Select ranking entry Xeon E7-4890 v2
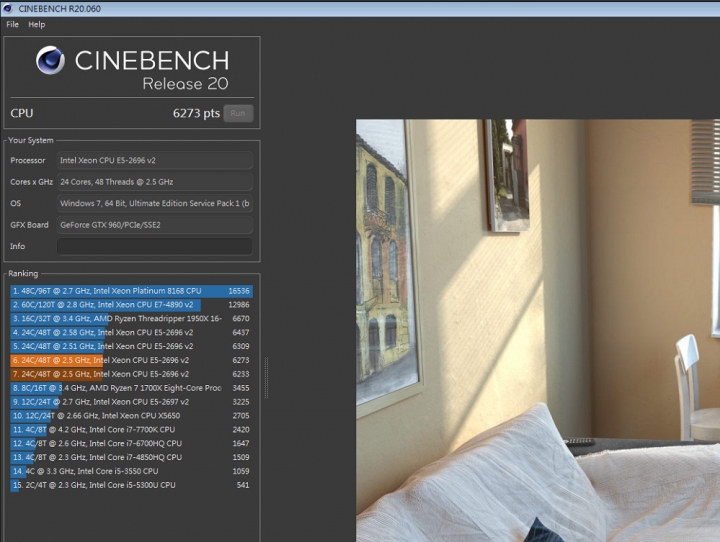 (x=131, y=305)
